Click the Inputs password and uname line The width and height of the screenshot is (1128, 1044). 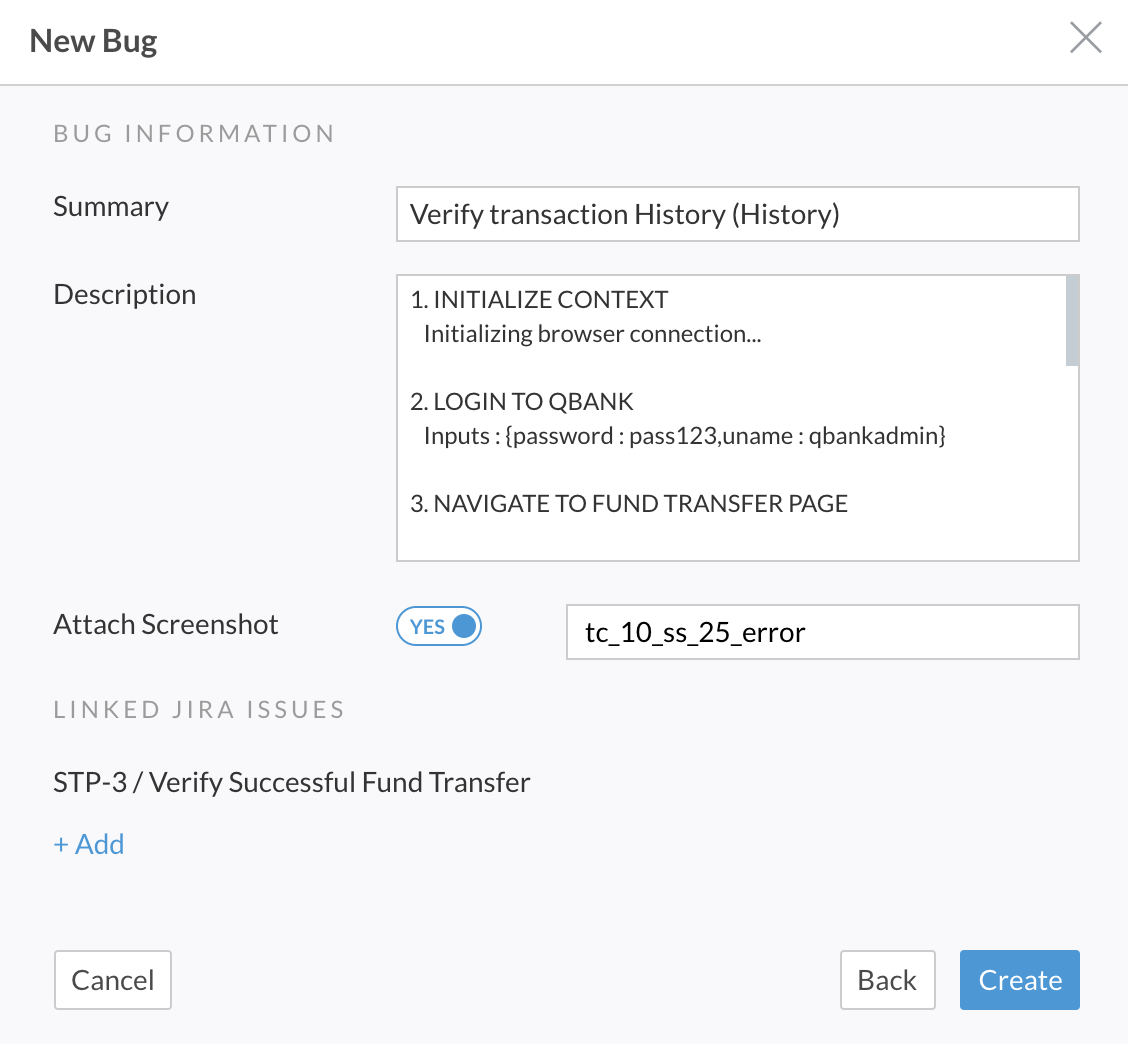coord(684,436)
